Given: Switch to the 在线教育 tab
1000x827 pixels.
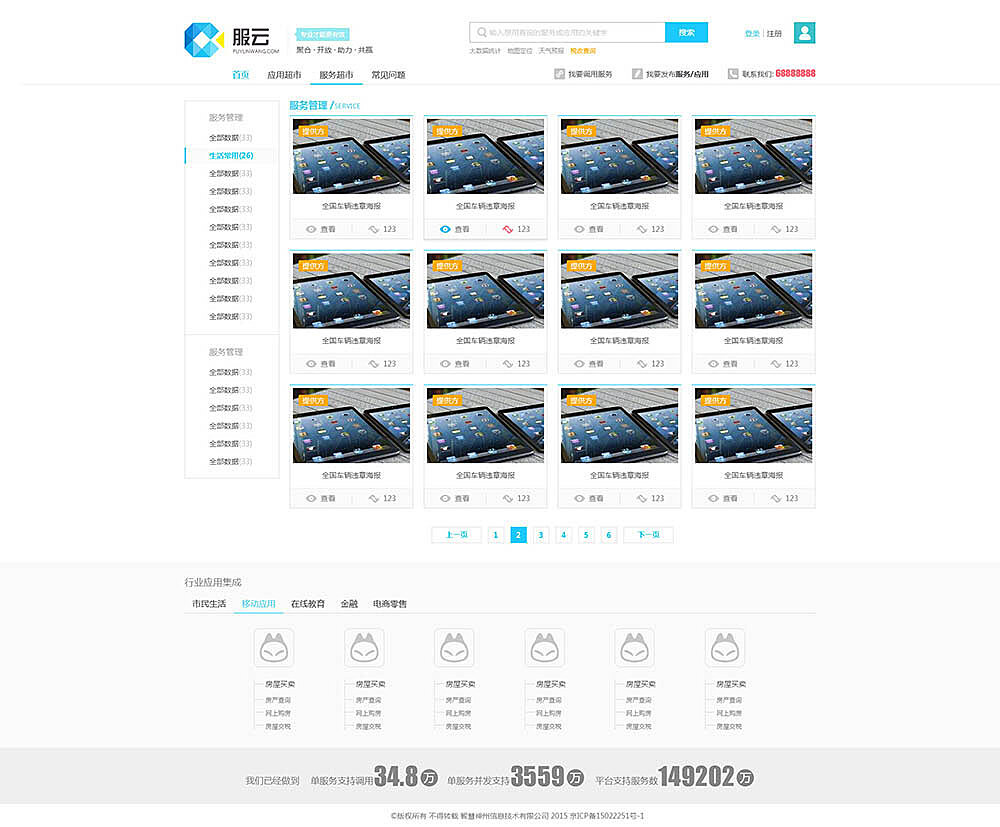Looking at the screenshot, I should [308, 604].
